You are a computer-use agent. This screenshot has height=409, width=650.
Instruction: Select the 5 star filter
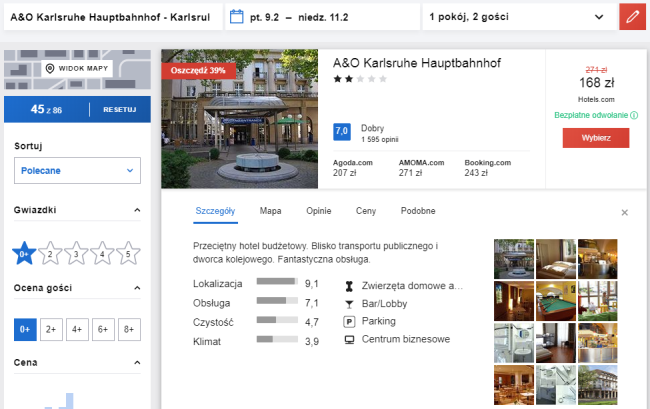coord(128,253)
